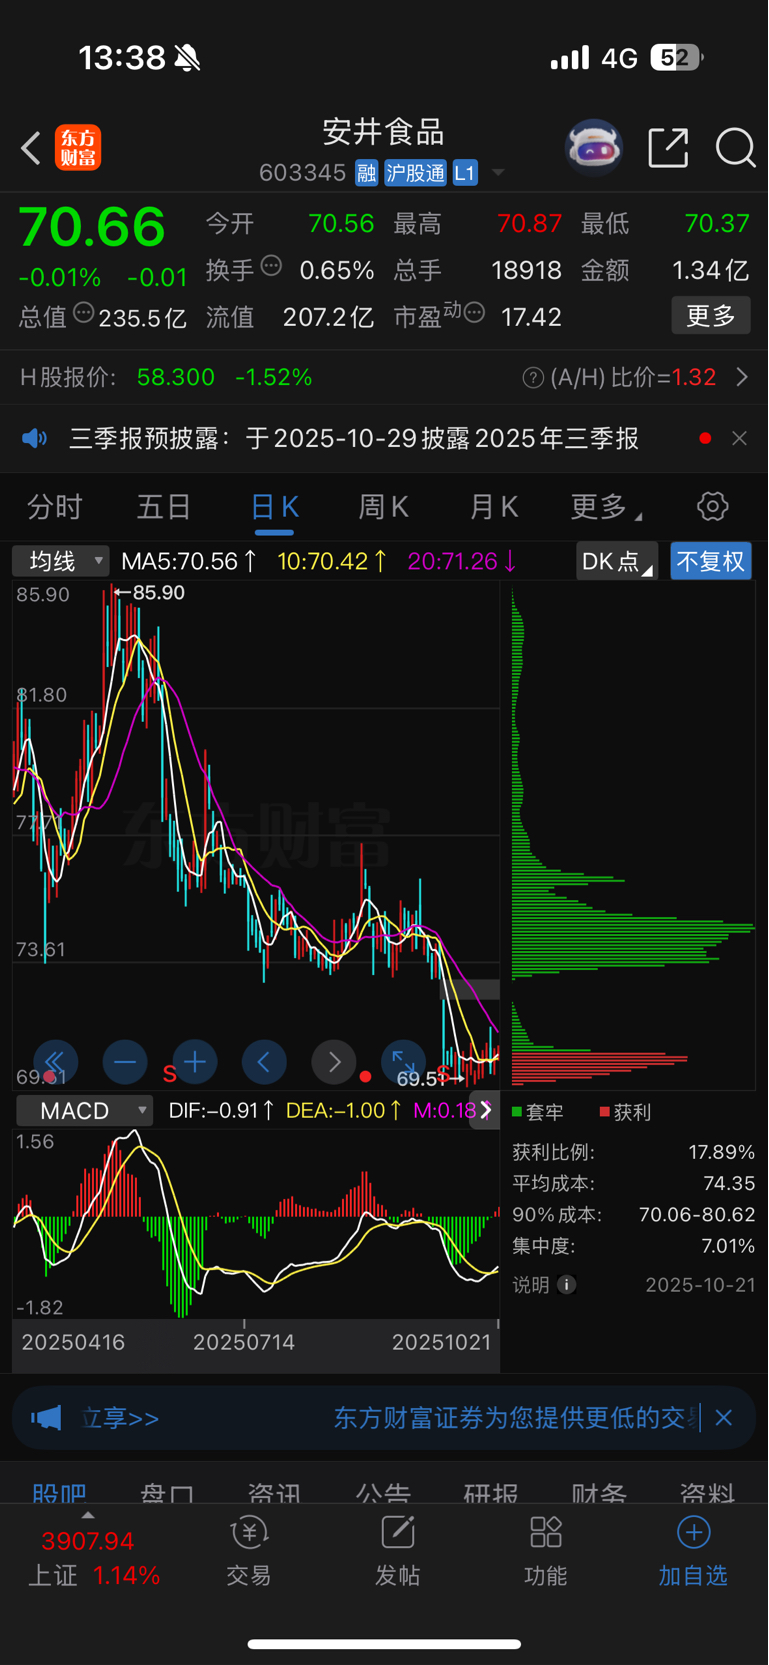Tap the 85.90 high price label
The image size is (769, 1665).
[150, 592]
